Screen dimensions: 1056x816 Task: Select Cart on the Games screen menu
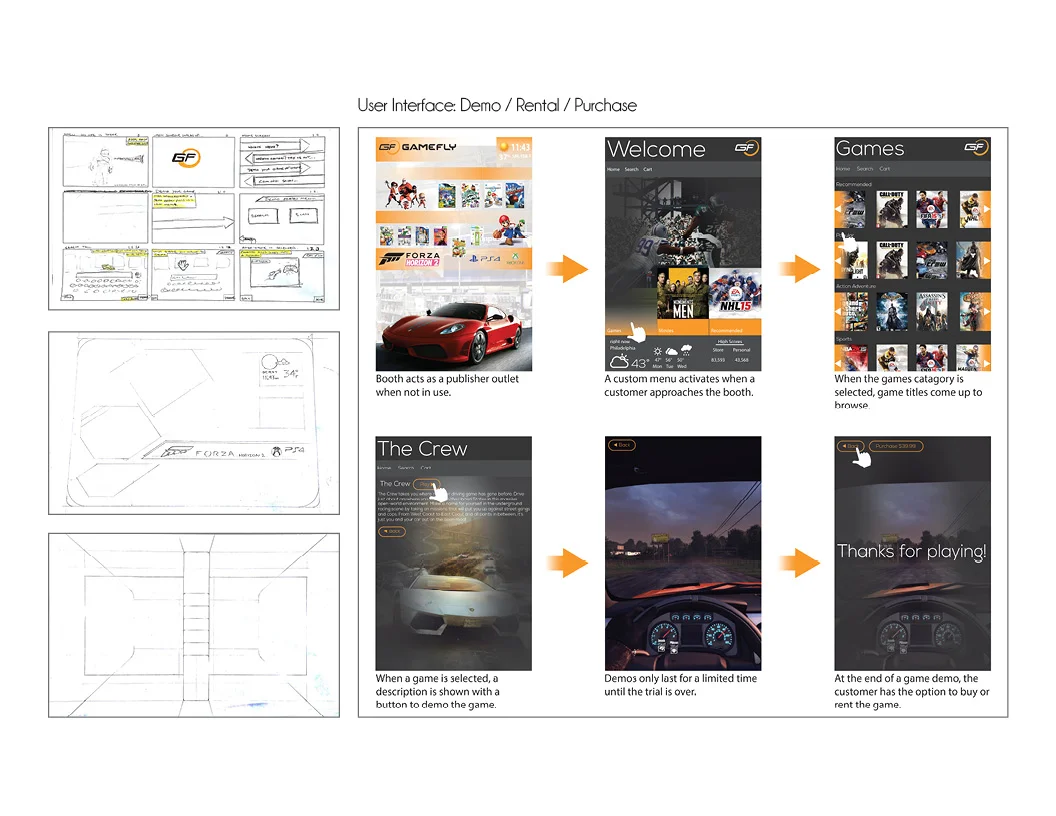(884, 169)
